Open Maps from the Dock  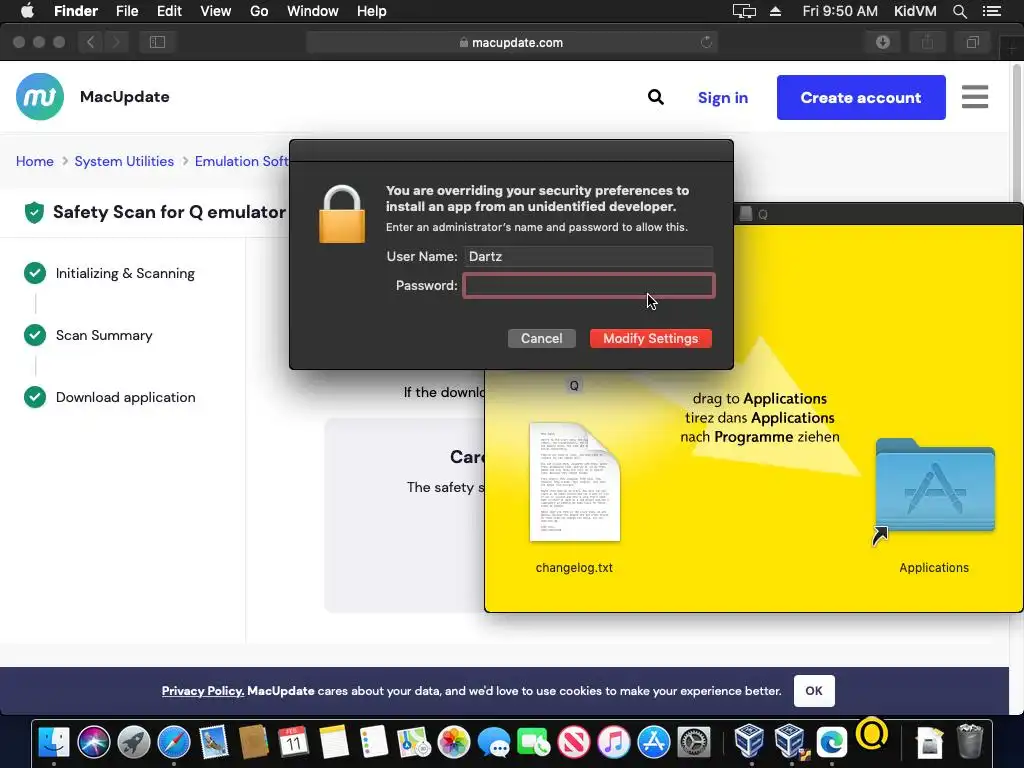[x=413, y=743]
